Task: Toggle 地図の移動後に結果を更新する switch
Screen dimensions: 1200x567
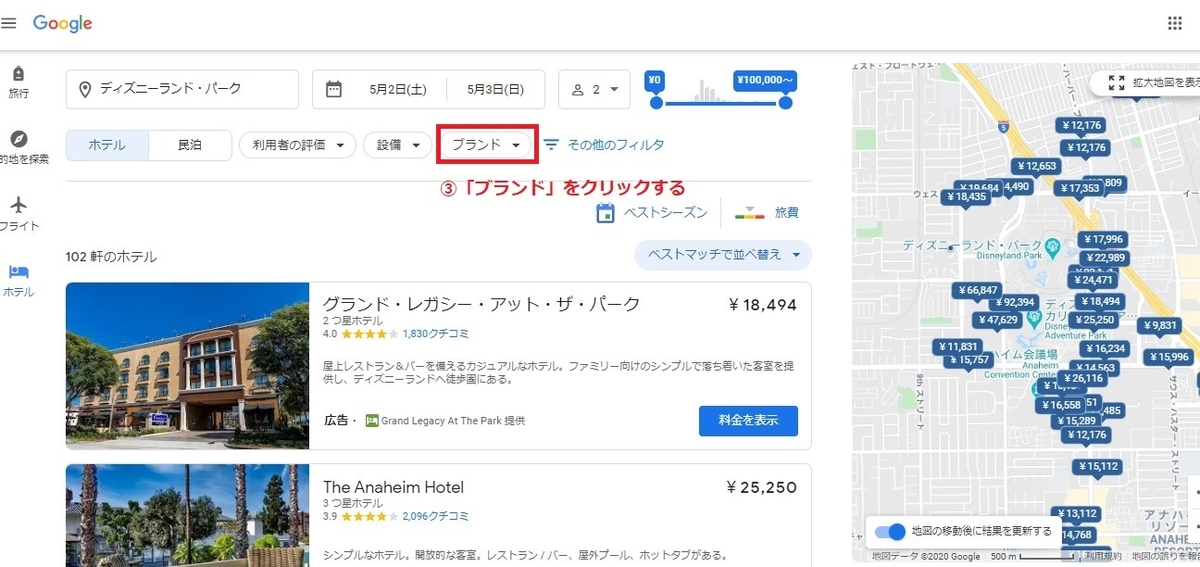Action: coord(889,531)
